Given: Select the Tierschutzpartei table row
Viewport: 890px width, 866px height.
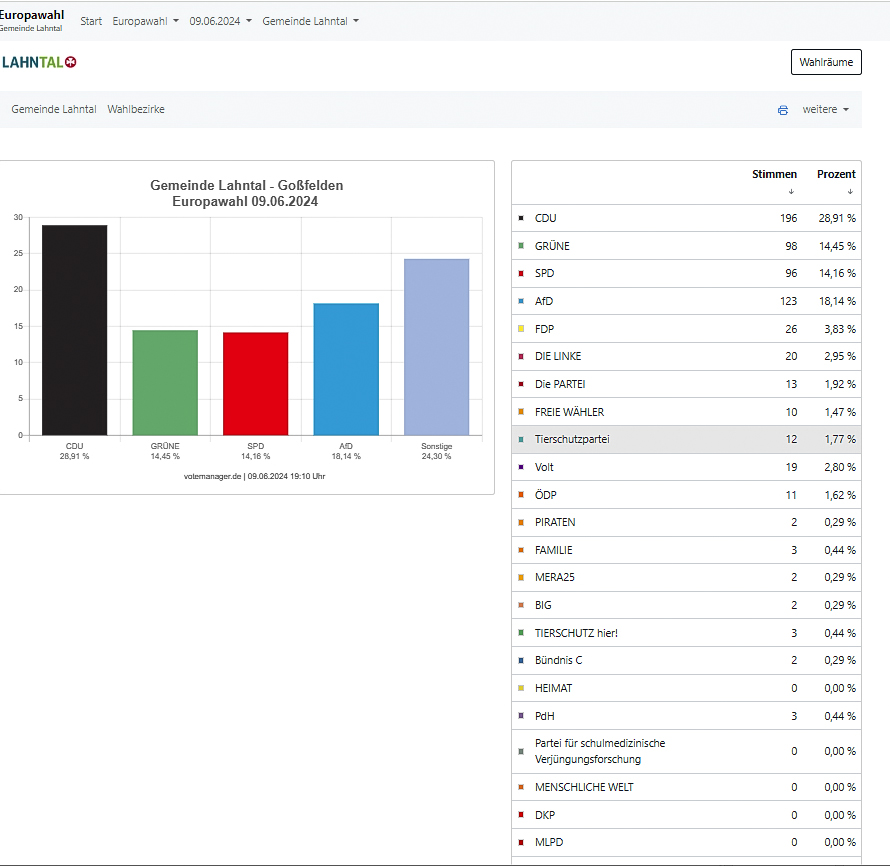Looking at the screenshot, I should click(x=686, y=439).
